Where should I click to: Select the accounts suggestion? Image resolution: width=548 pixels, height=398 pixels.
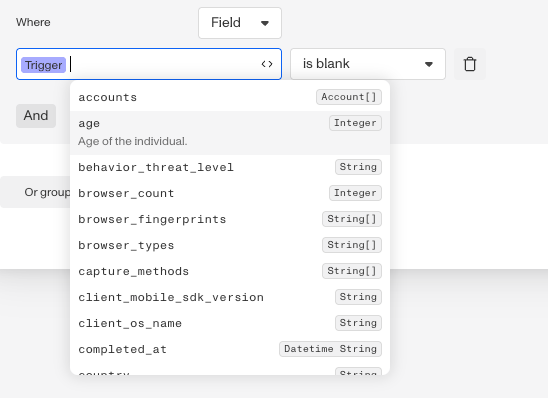coord(230,97)
